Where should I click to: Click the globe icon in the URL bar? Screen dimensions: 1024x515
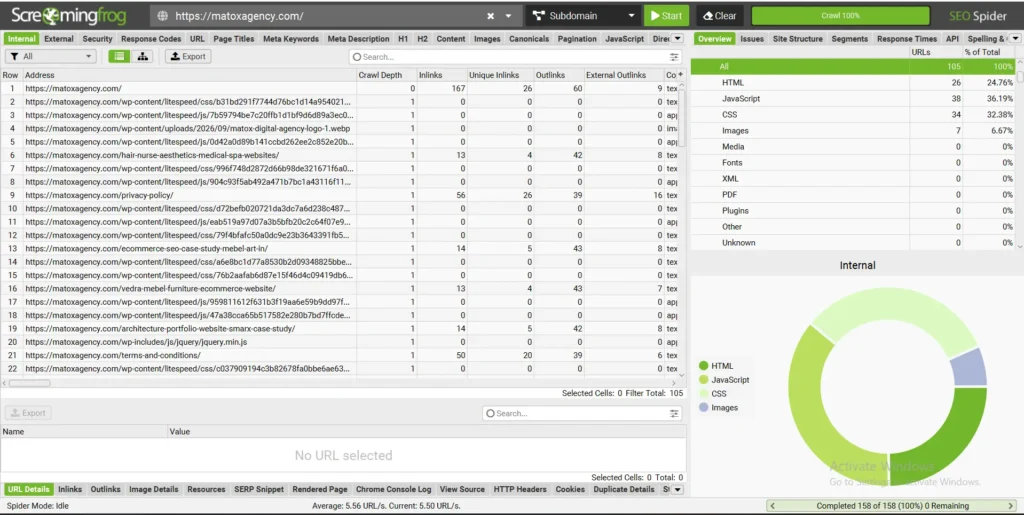(x=163, y=16)
